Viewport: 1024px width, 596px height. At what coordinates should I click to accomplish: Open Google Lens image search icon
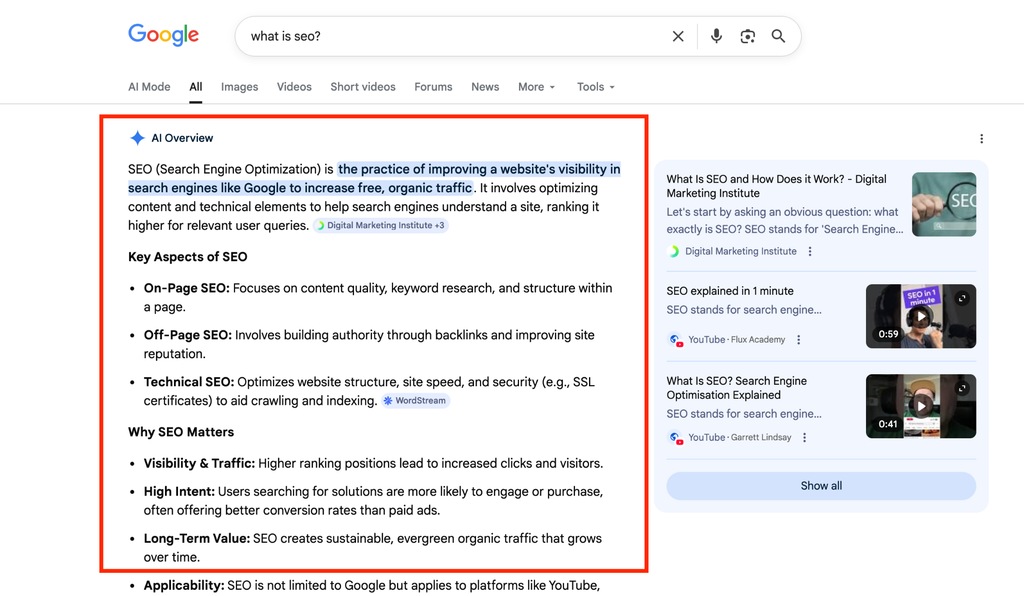pyautogui.click(x=747, y=37)
